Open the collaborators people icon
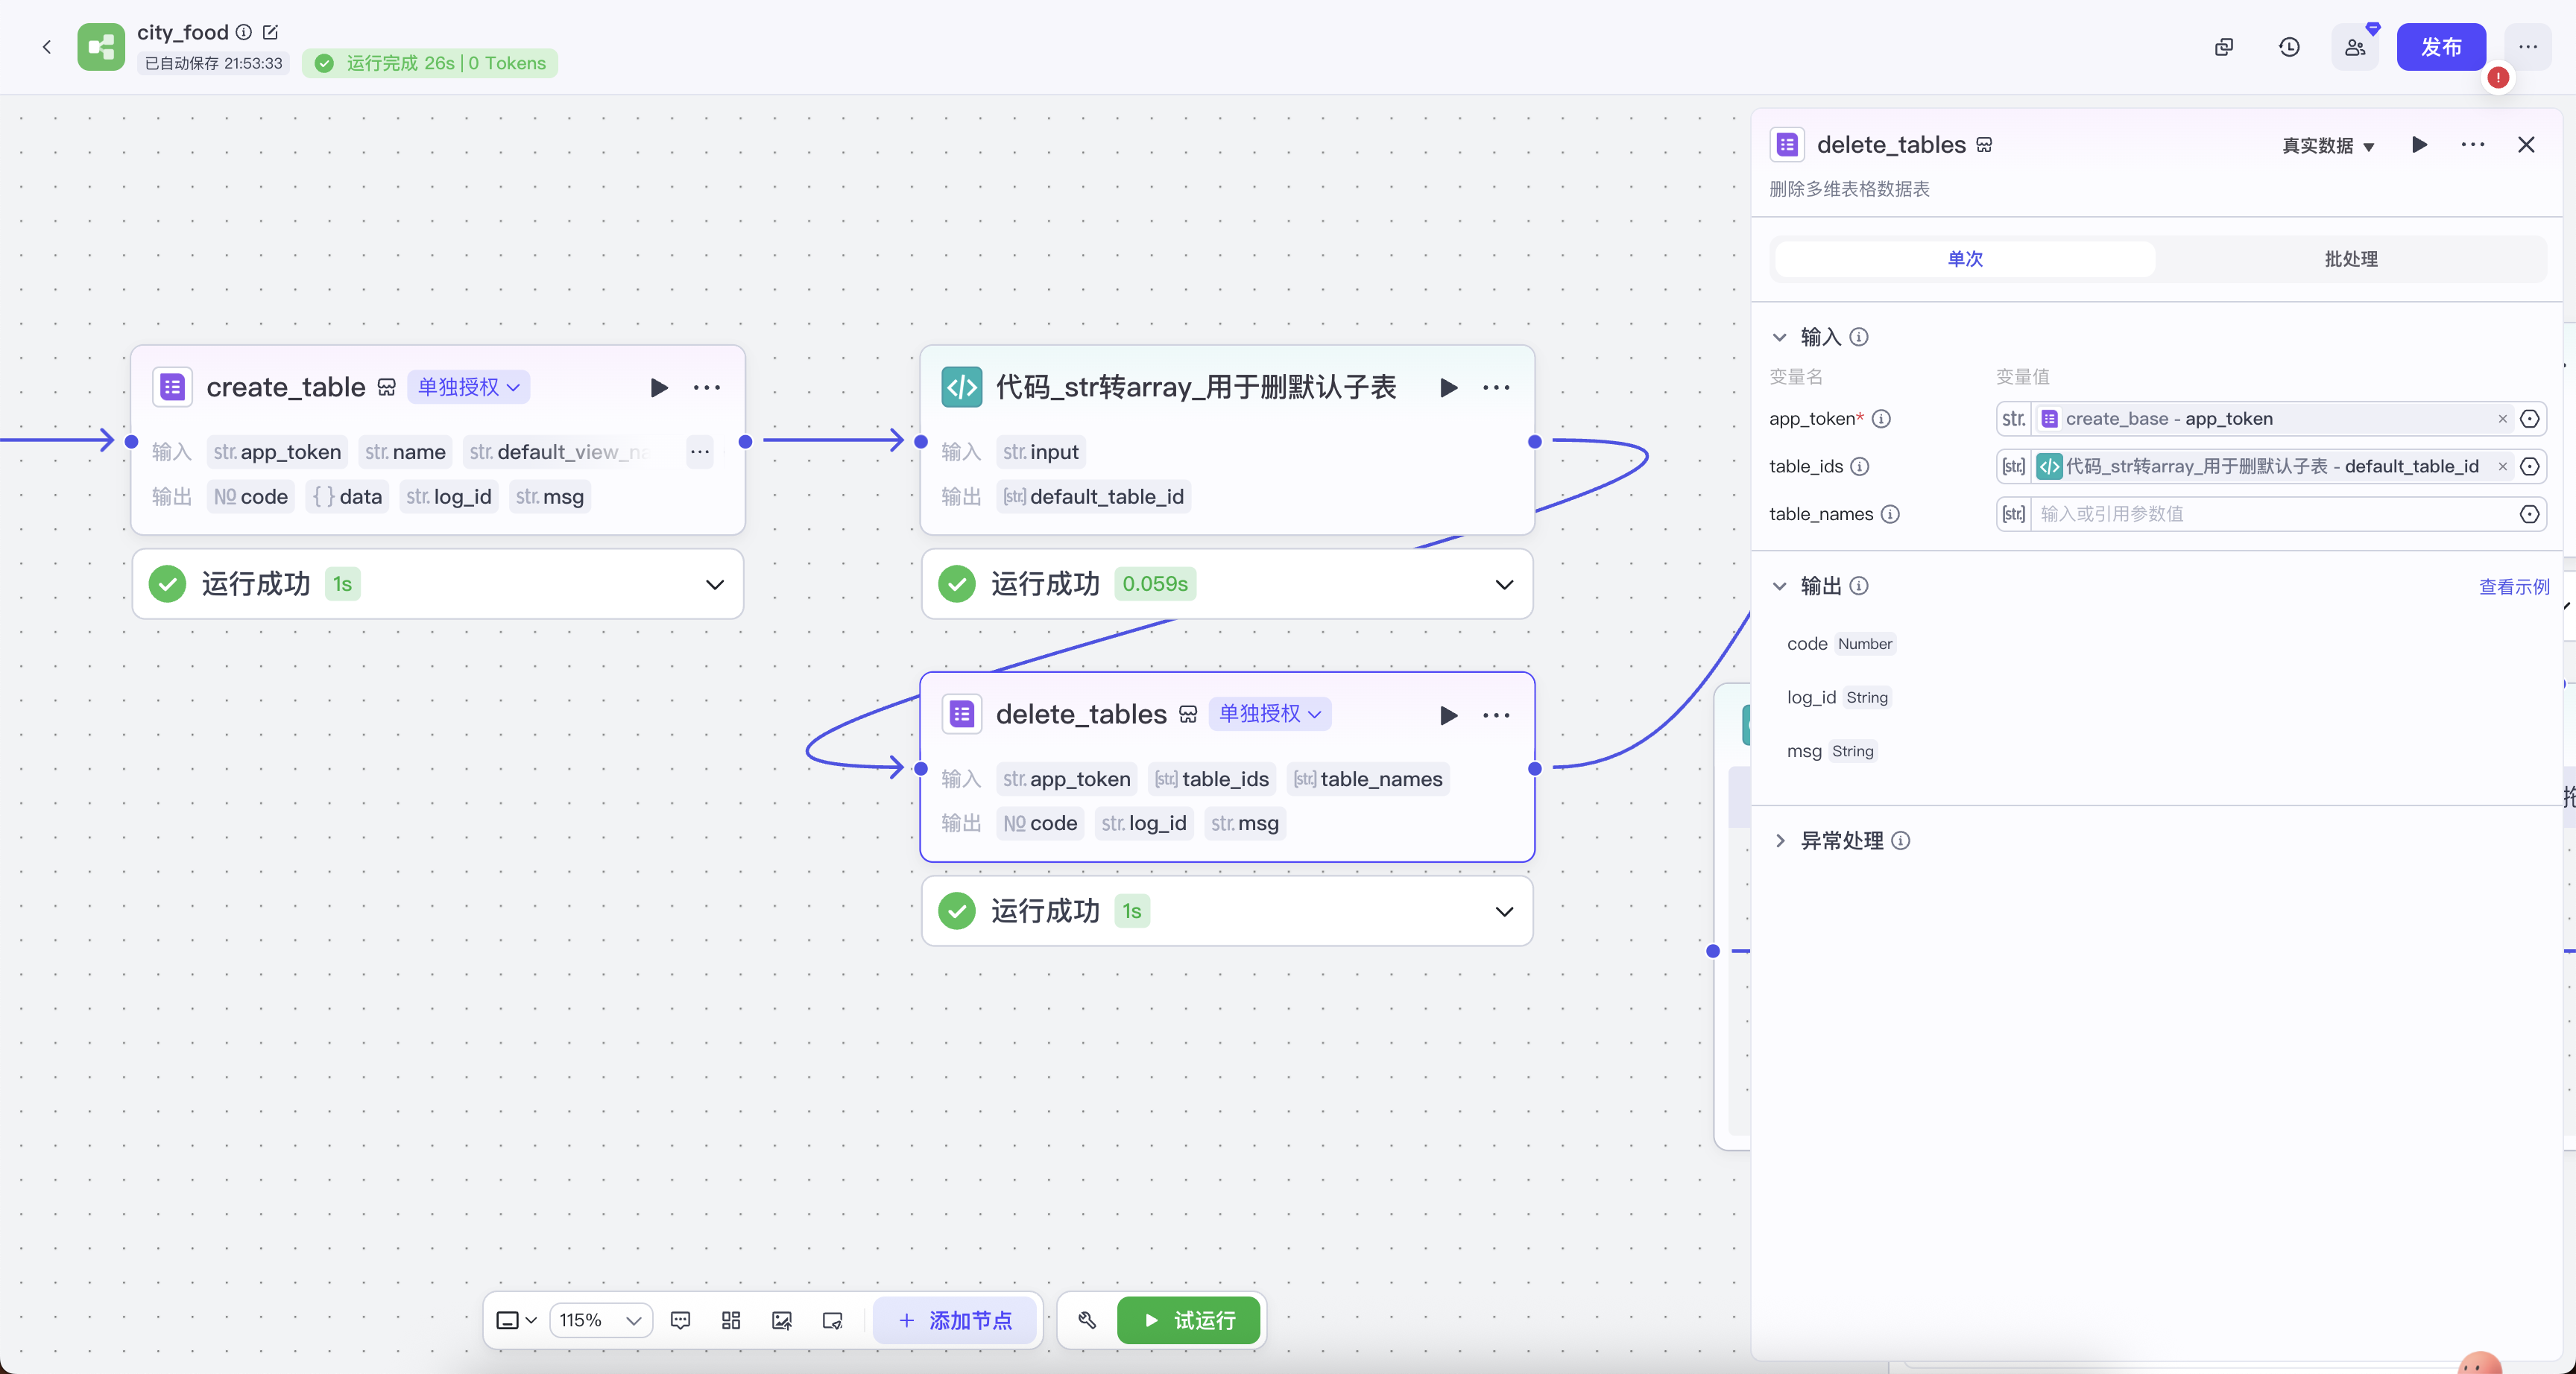The width and height of the screenshot is (2576, 1374). (2355, 47)
